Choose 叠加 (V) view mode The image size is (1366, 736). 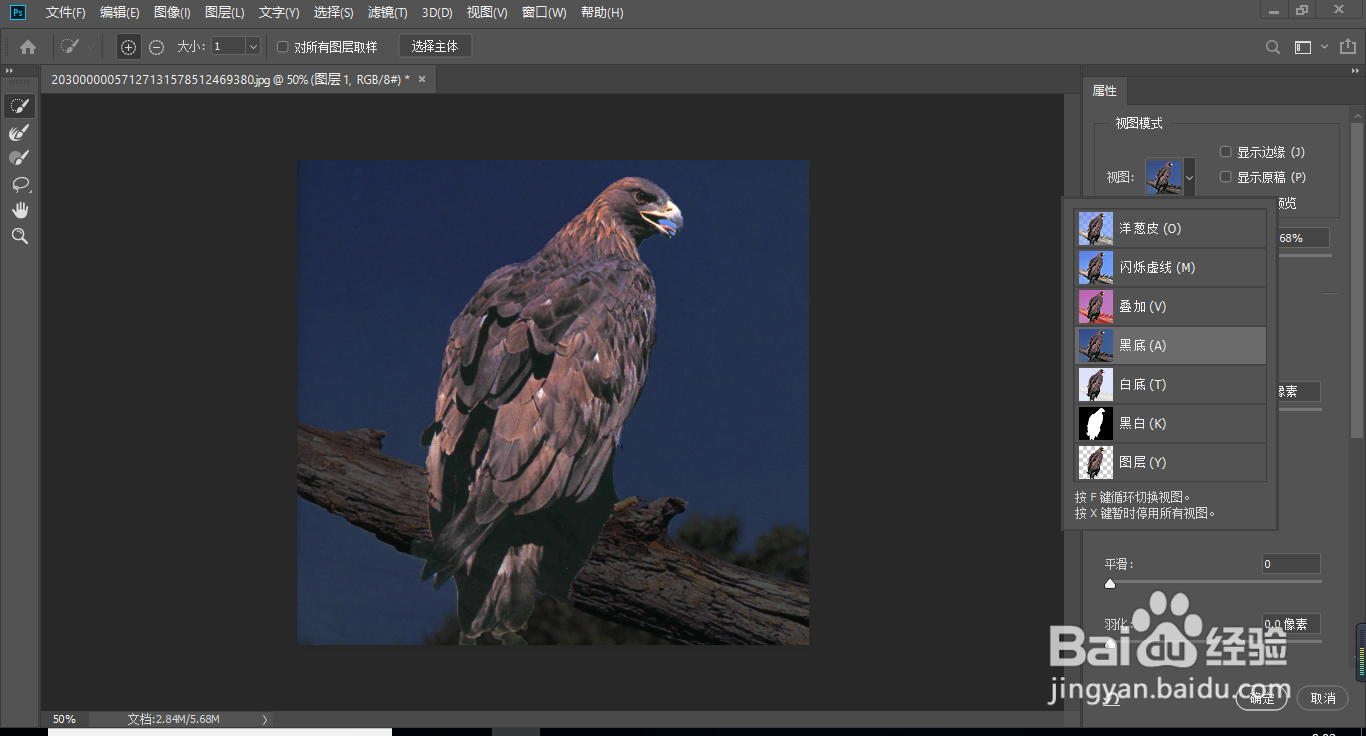click(1170, 307)
